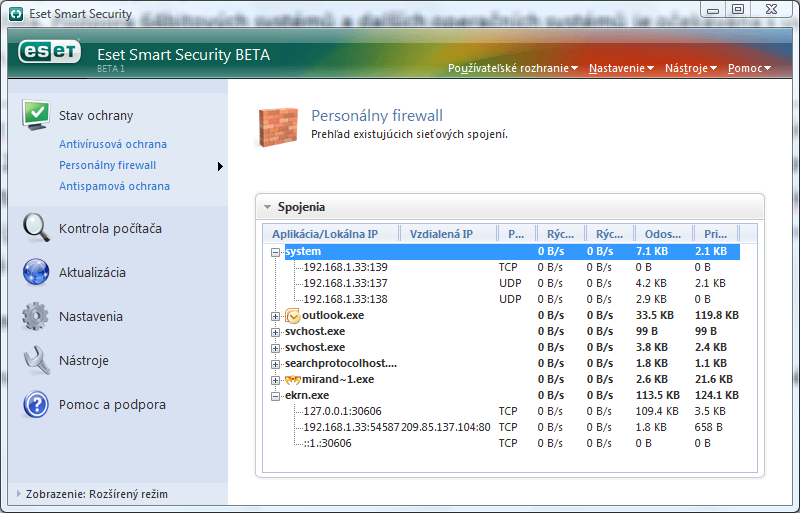The height and width of the screenshot is (513, 800).
Task: Open the Pomoc top menu
Action: coord(749,68)
